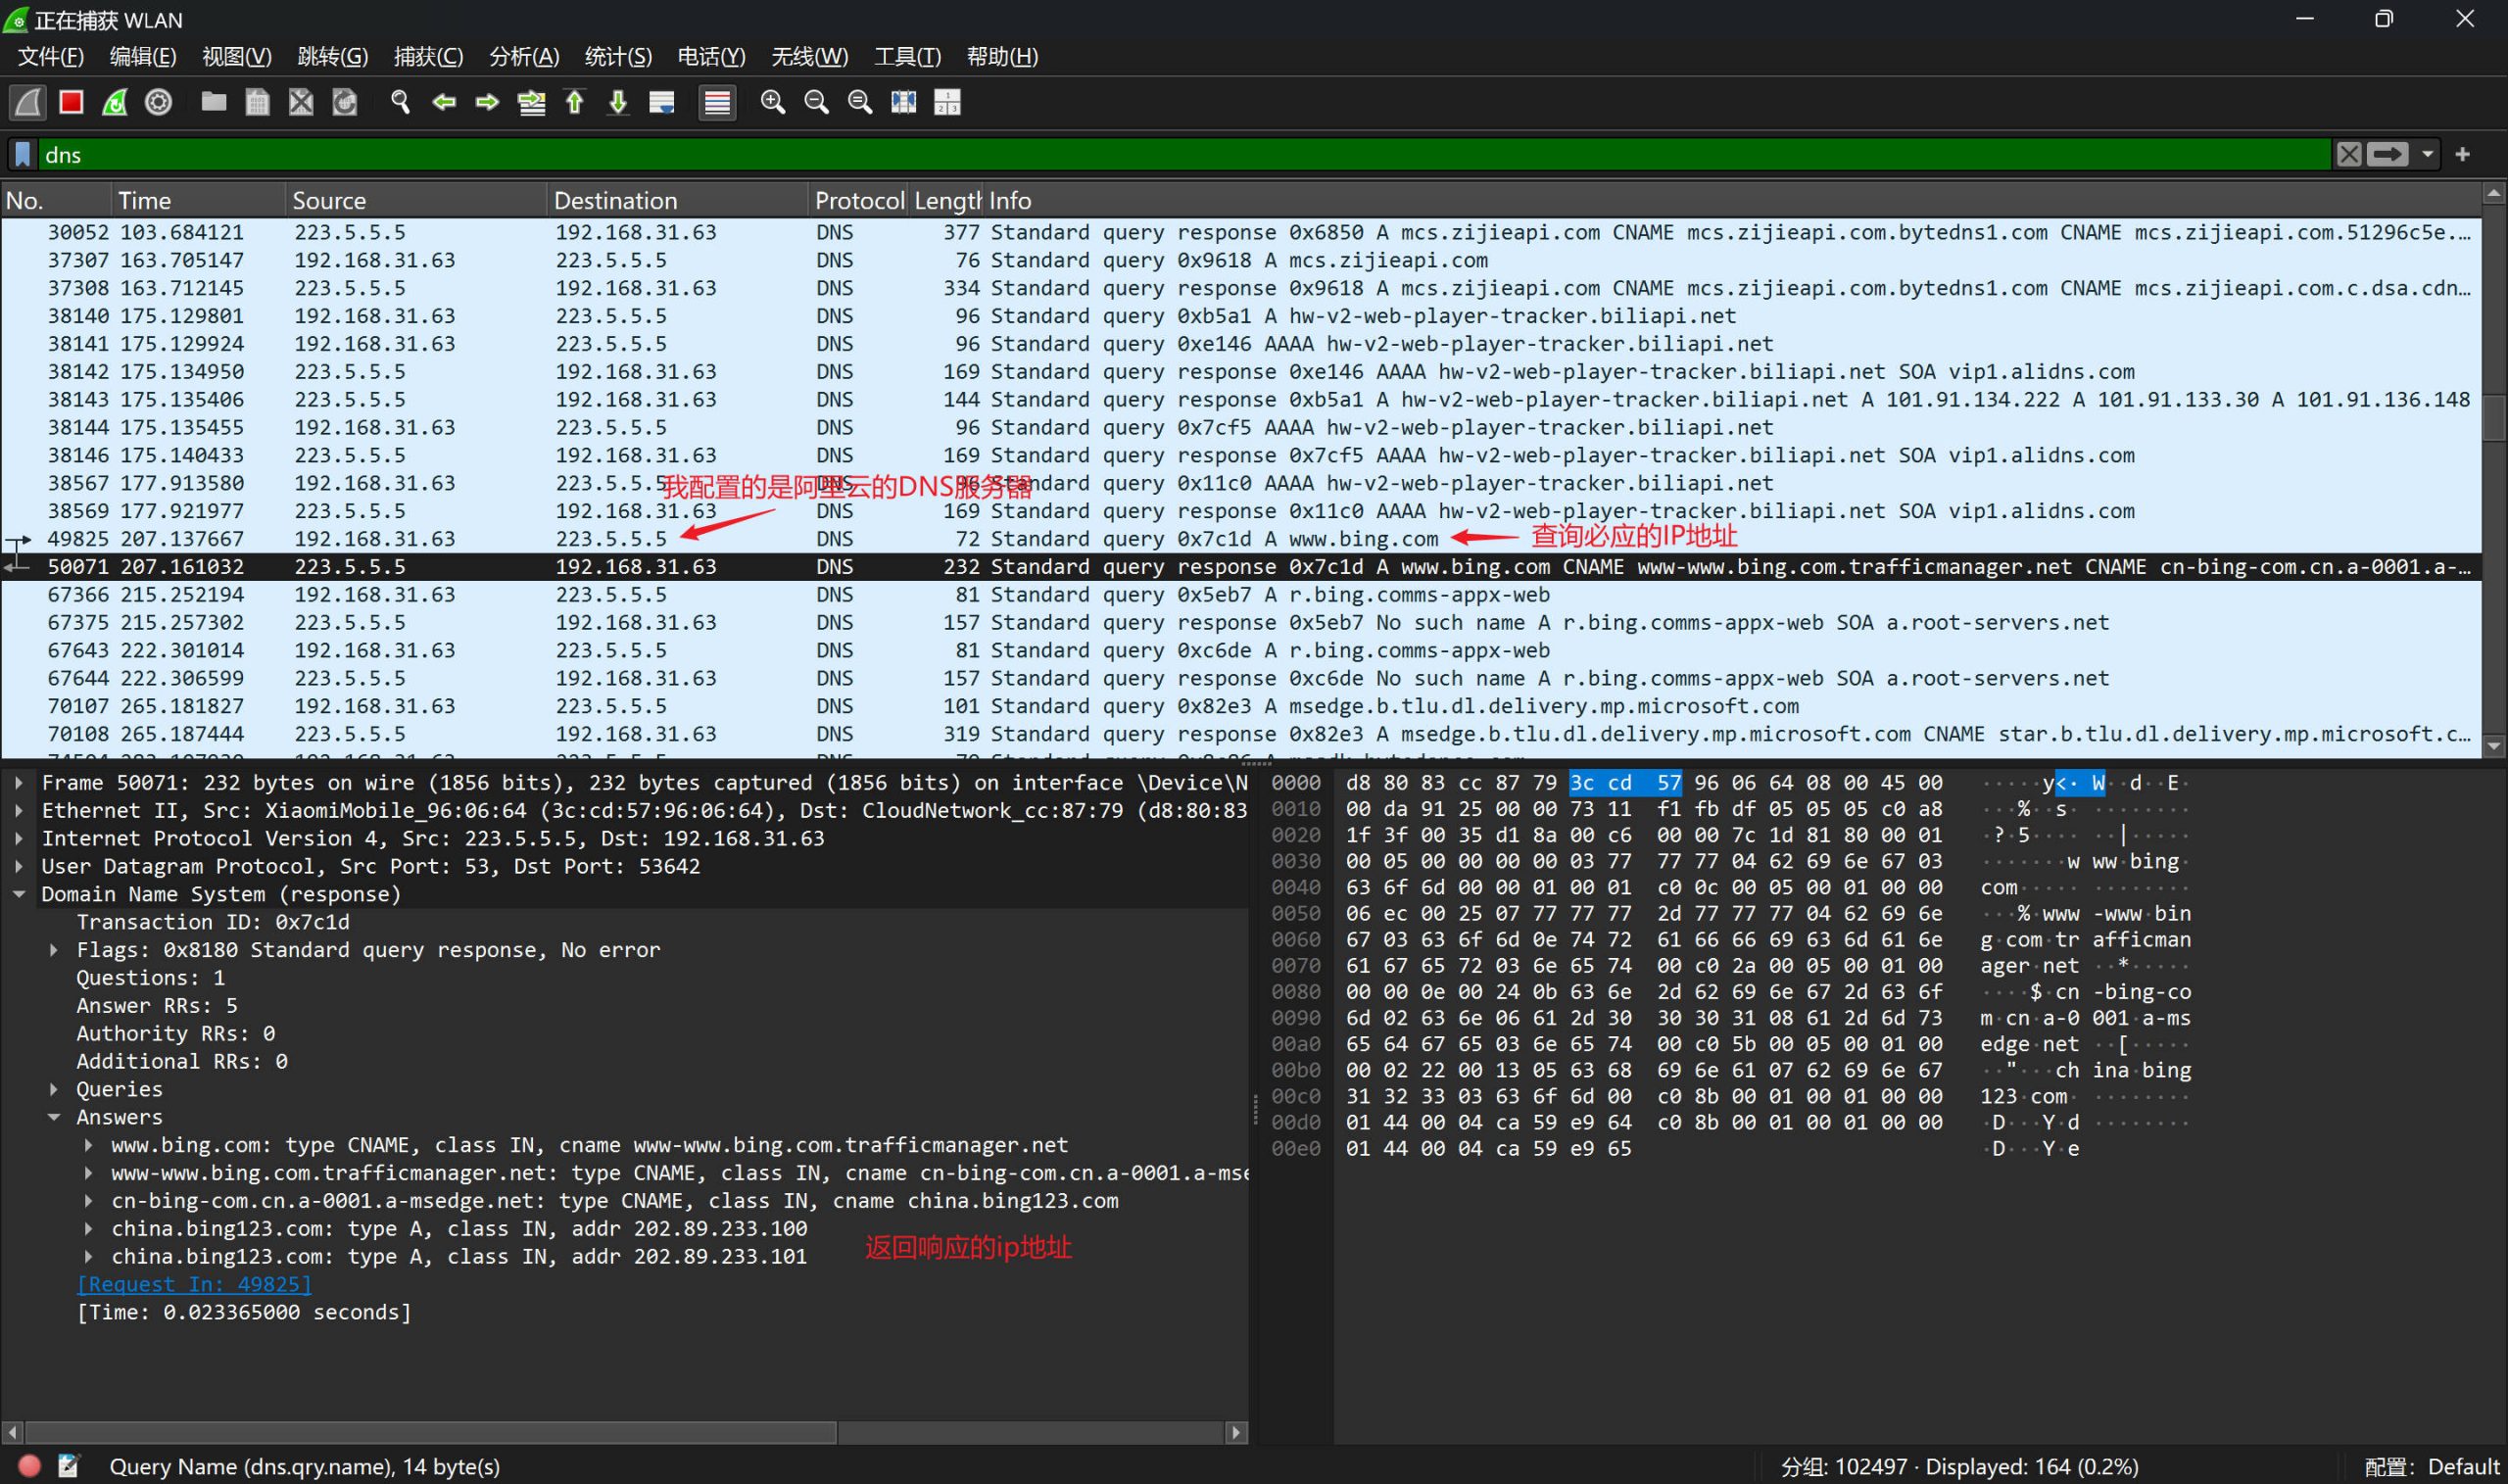Open the 分析(A) menu
The height and width of the screenshot is (1484, 2508).
[x=523, y=57]
